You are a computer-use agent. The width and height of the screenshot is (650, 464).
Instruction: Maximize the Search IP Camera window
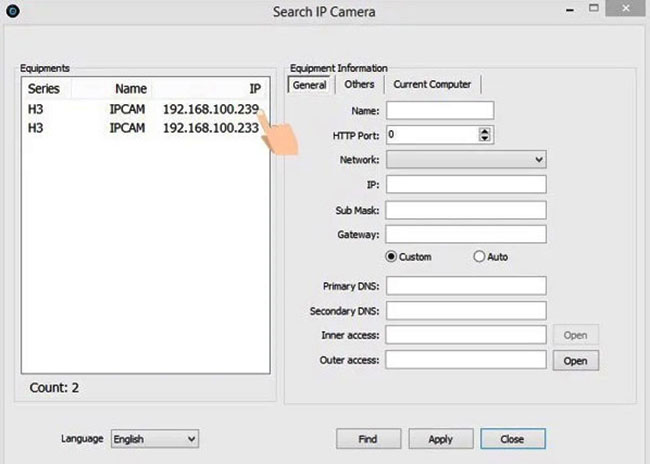pyautogui.click(x=594, y=8)
